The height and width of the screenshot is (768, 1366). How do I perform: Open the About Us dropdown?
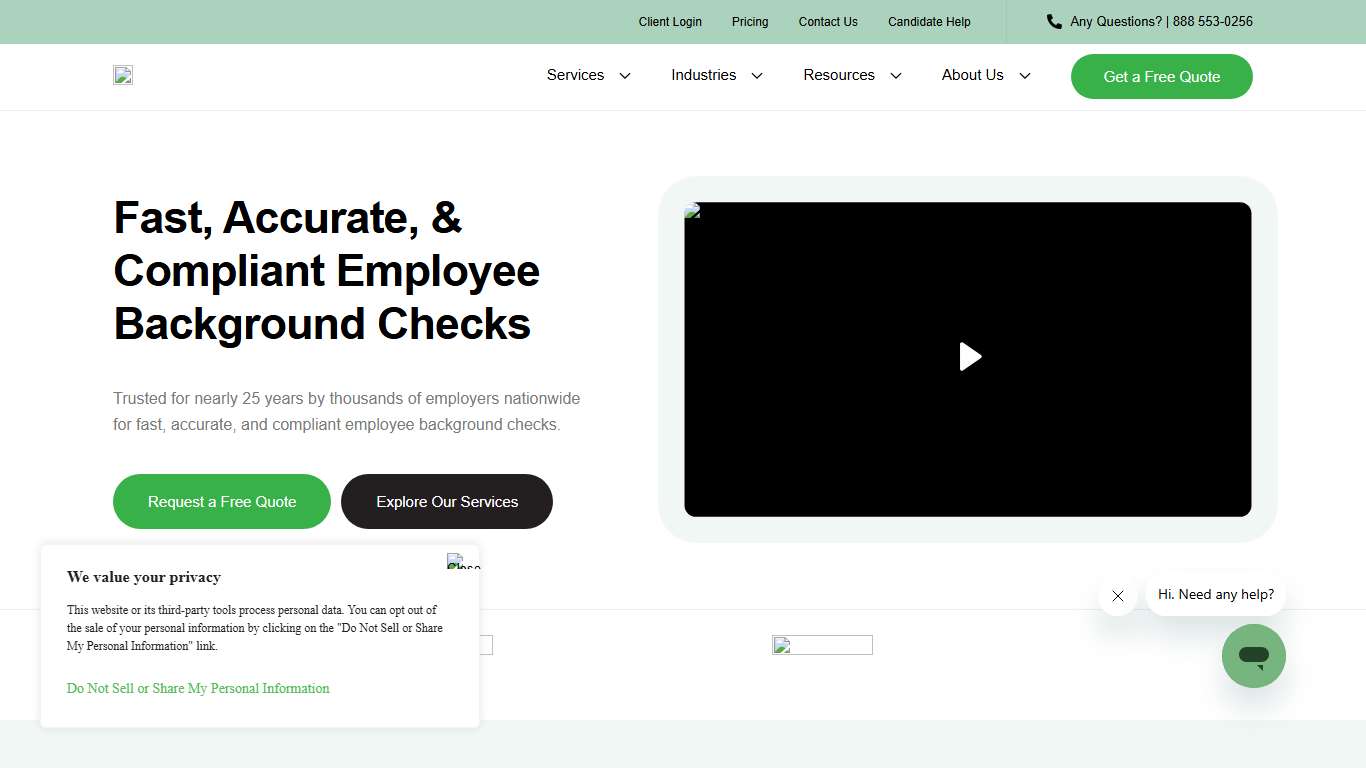(984, 75)
